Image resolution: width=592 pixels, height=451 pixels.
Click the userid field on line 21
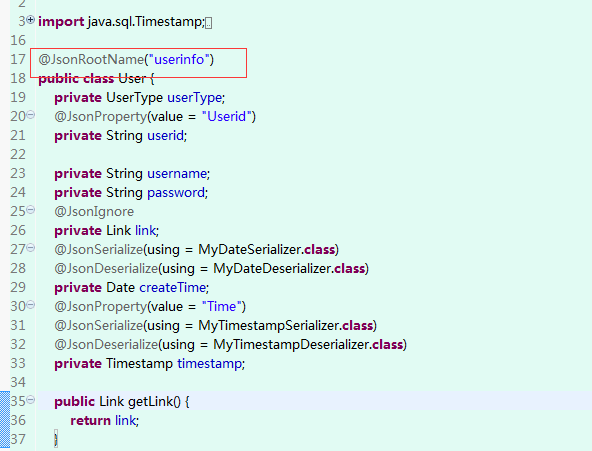coord(165,135)
